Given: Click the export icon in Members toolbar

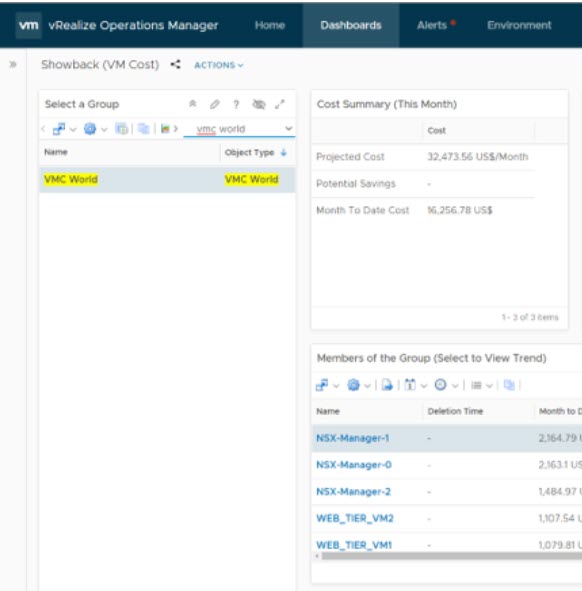Looking at the screenshot, I should (387, 385).
